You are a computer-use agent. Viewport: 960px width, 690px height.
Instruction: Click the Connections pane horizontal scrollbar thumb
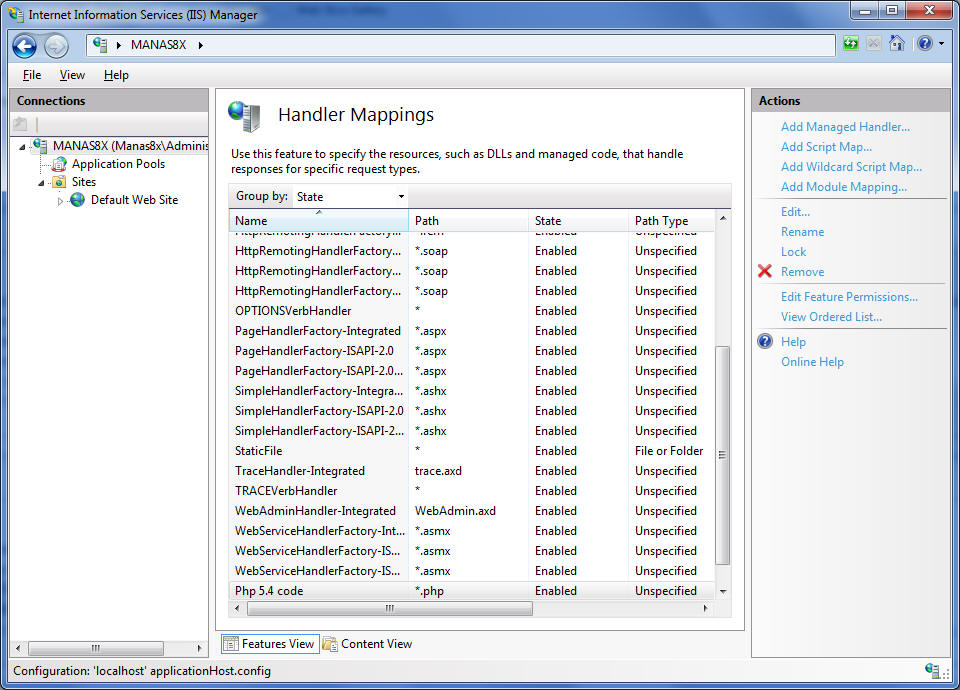click(96, 648)
